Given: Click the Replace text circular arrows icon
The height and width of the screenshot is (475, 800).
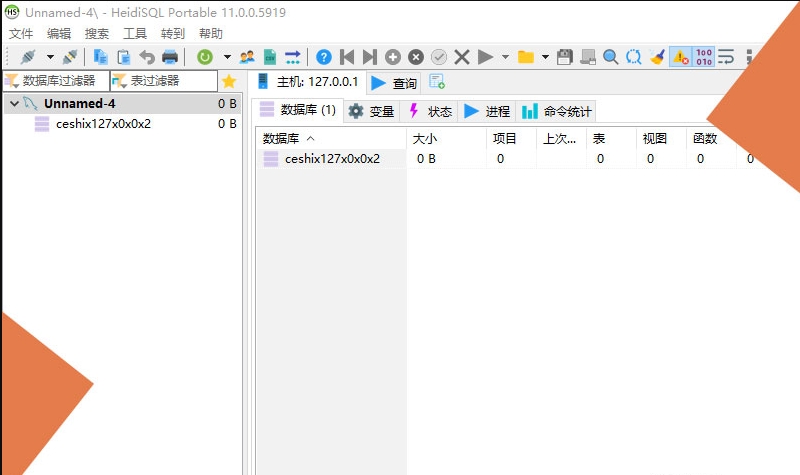Looking at the screenshot, I should click(634, 57).
